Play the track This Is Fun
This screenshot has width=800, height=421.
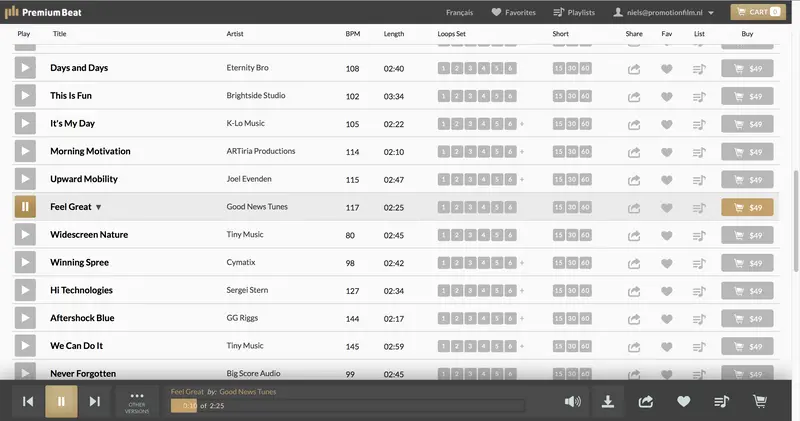coord(25,95)
